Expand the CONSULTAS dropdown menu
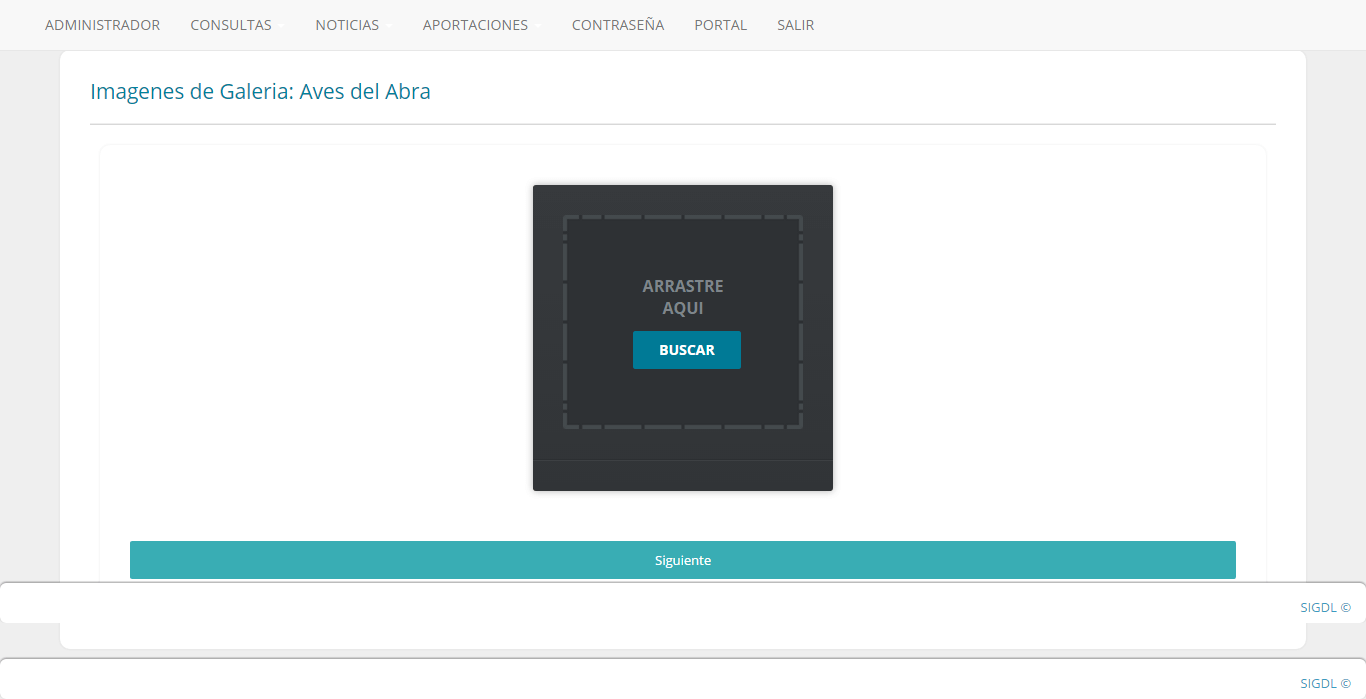 coord(231,25)
